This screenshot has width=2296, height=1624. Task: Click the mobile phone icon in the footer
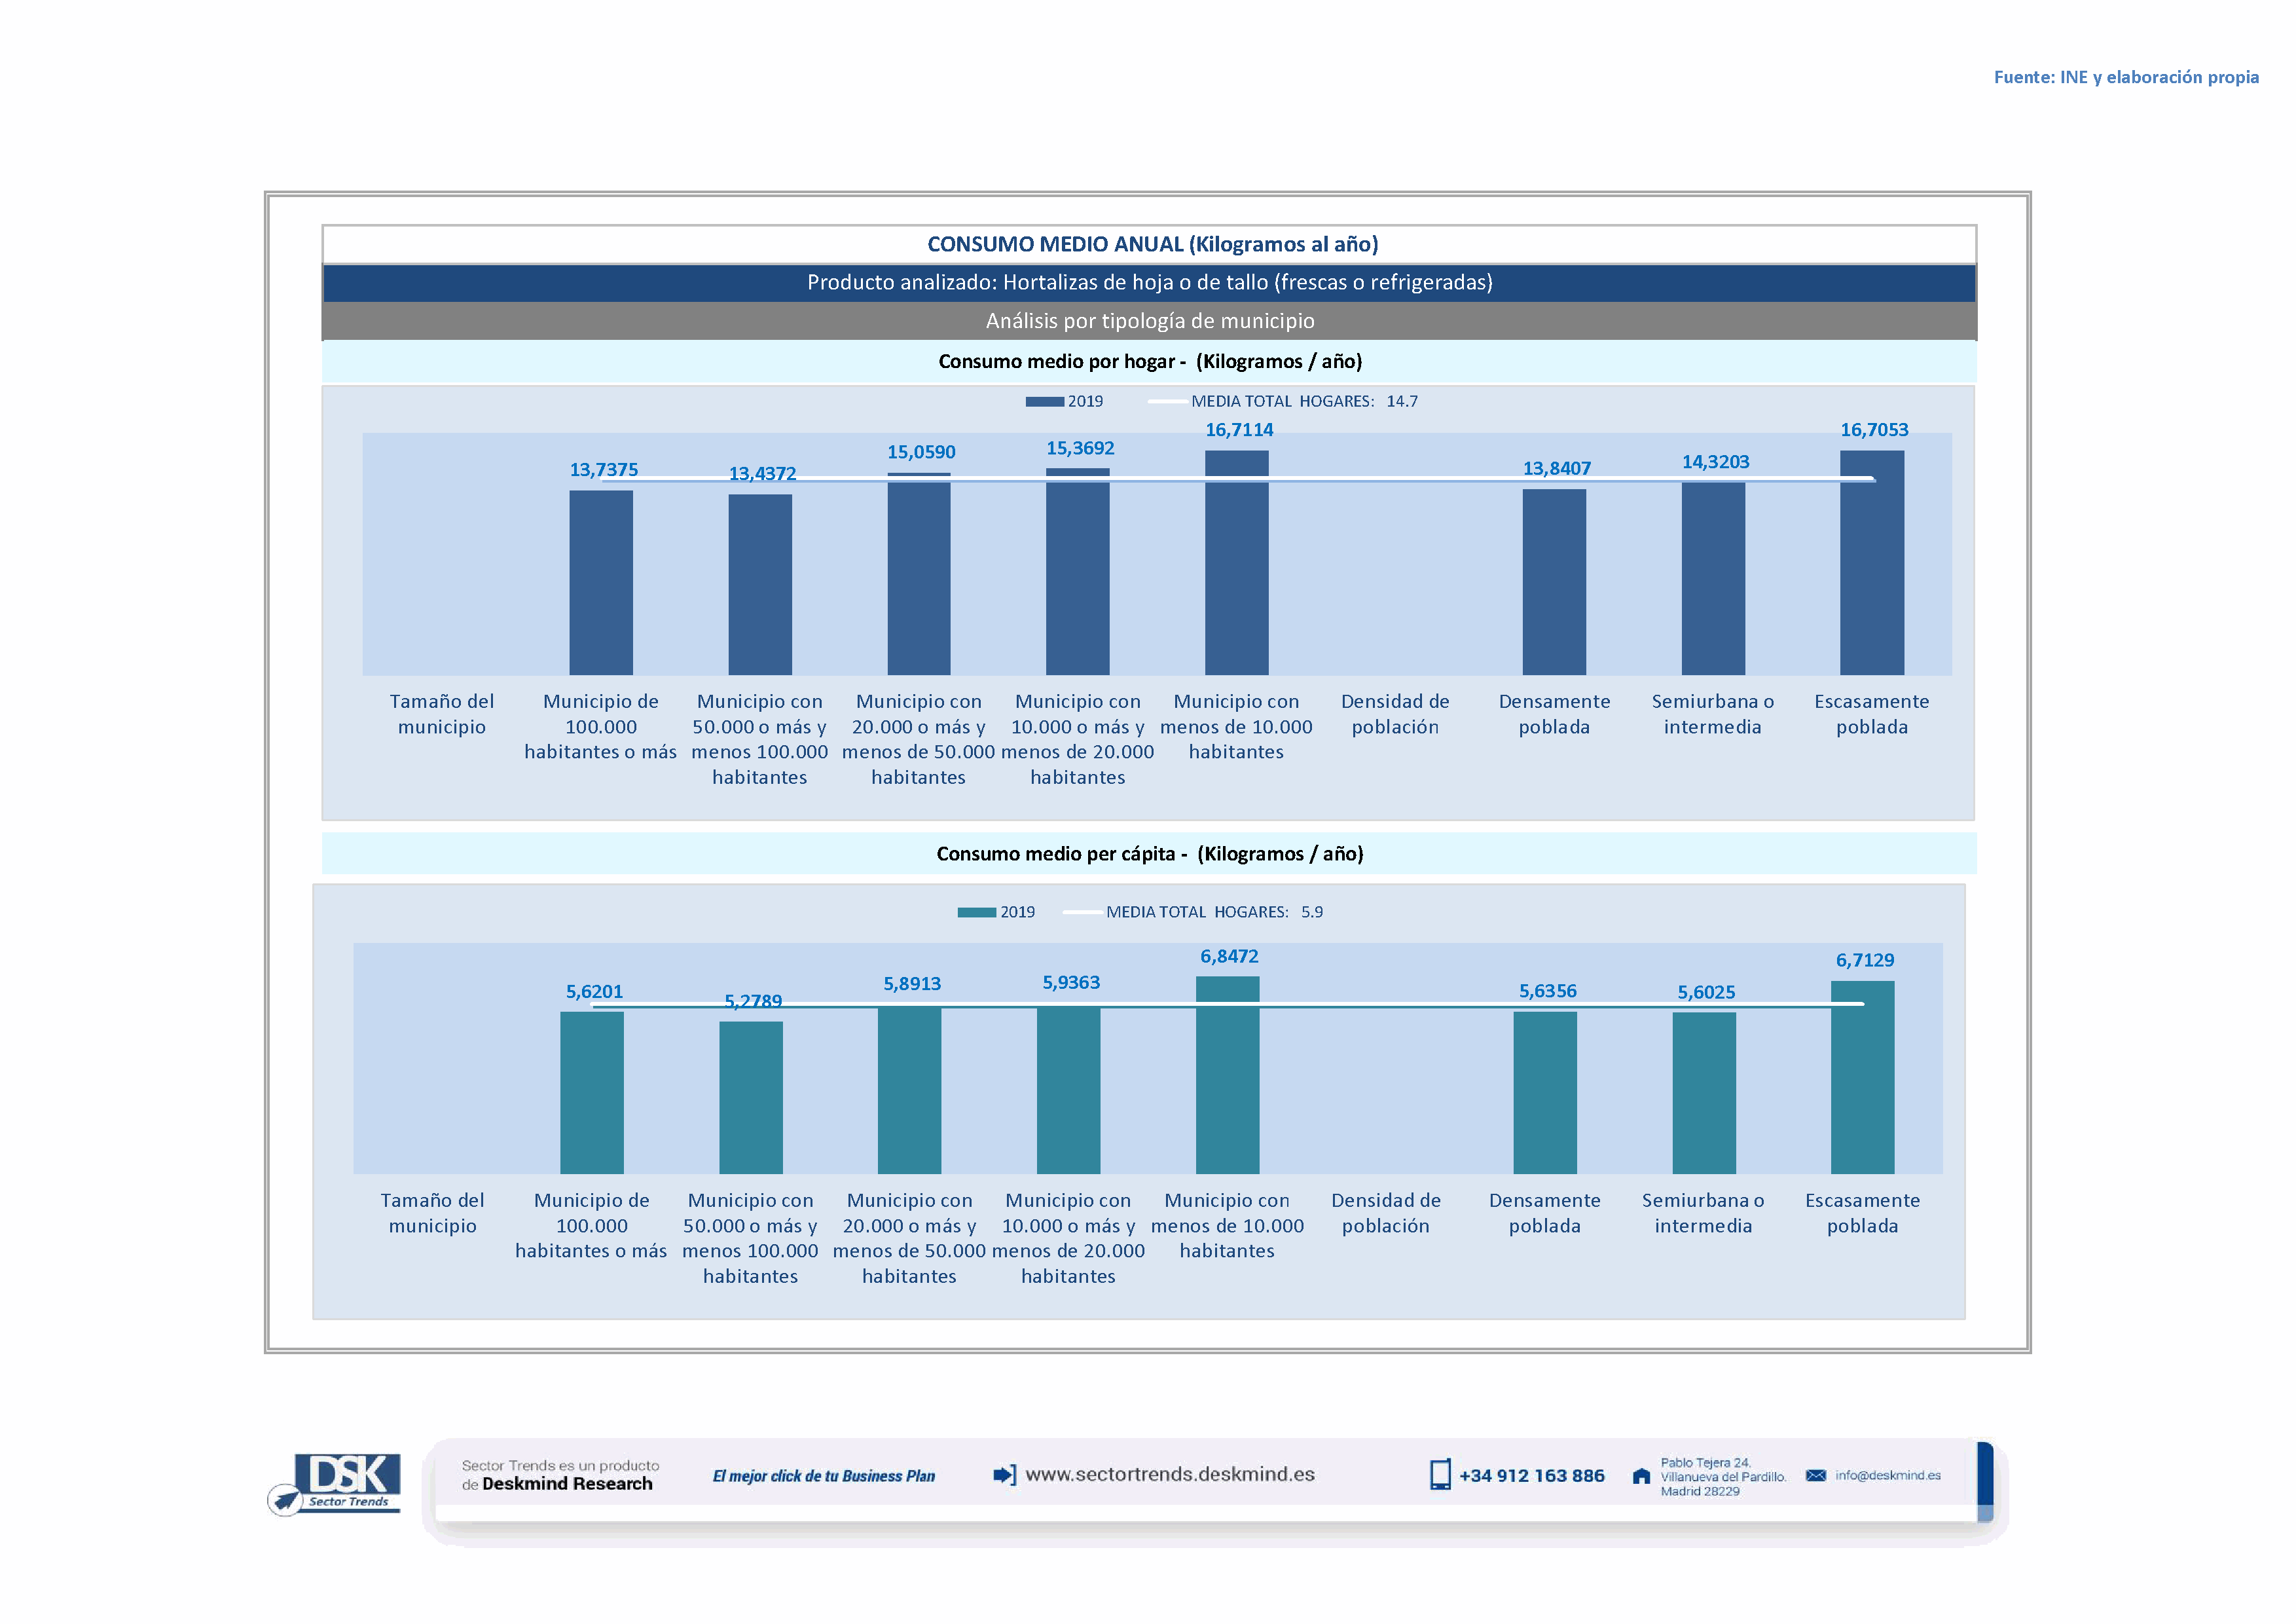[1440, 1475]
